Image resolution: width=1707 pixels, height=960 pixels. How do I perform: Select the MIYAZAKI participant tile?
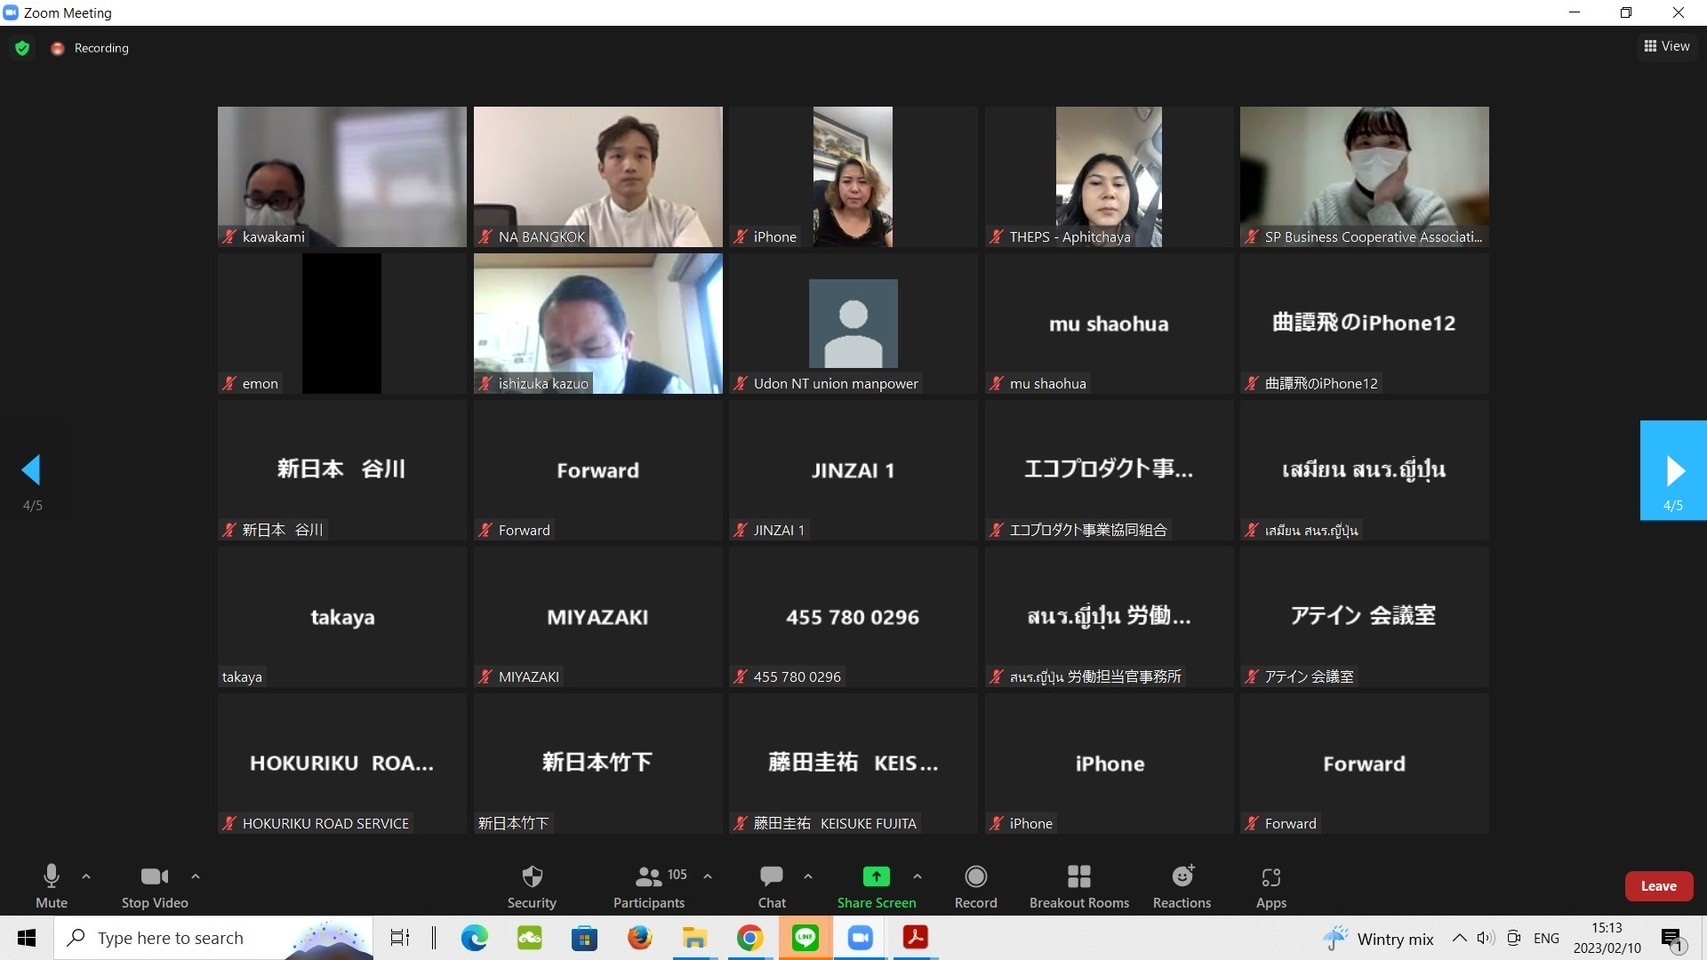coord(598,617)
